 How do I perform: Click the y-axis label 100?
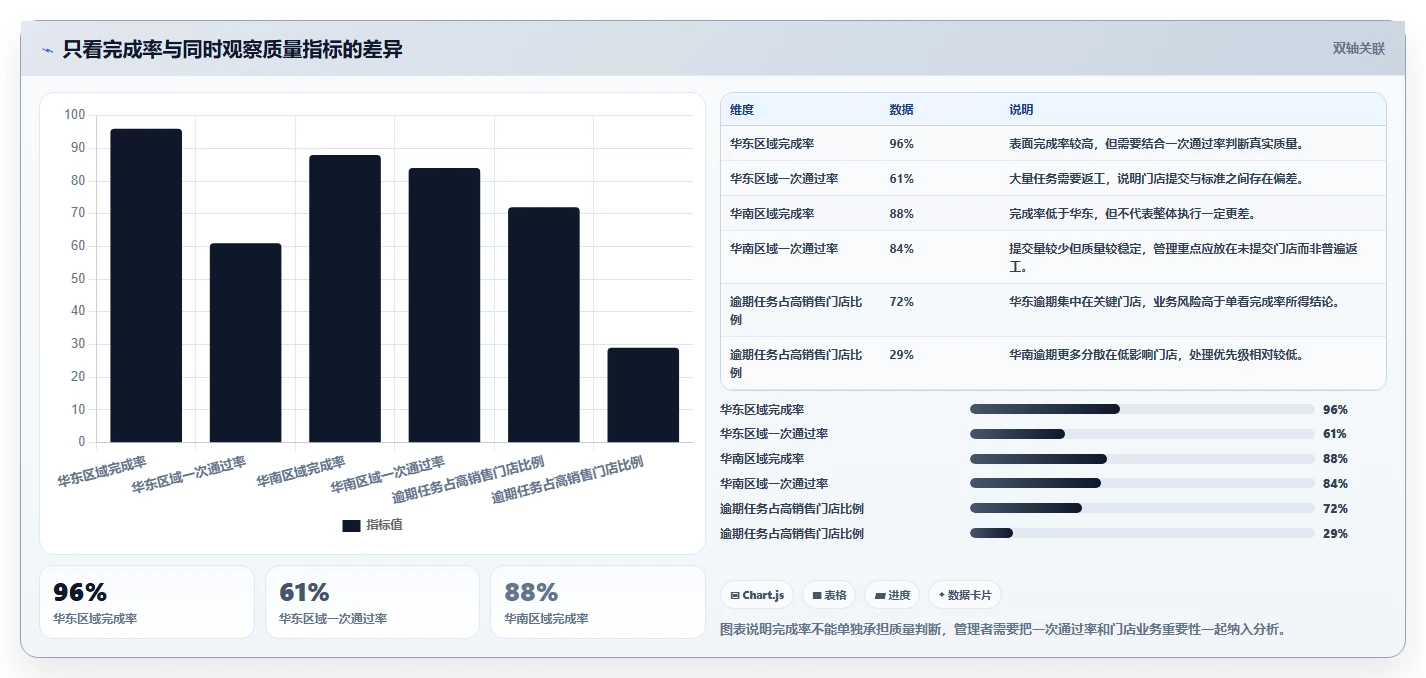click(74, 115)
